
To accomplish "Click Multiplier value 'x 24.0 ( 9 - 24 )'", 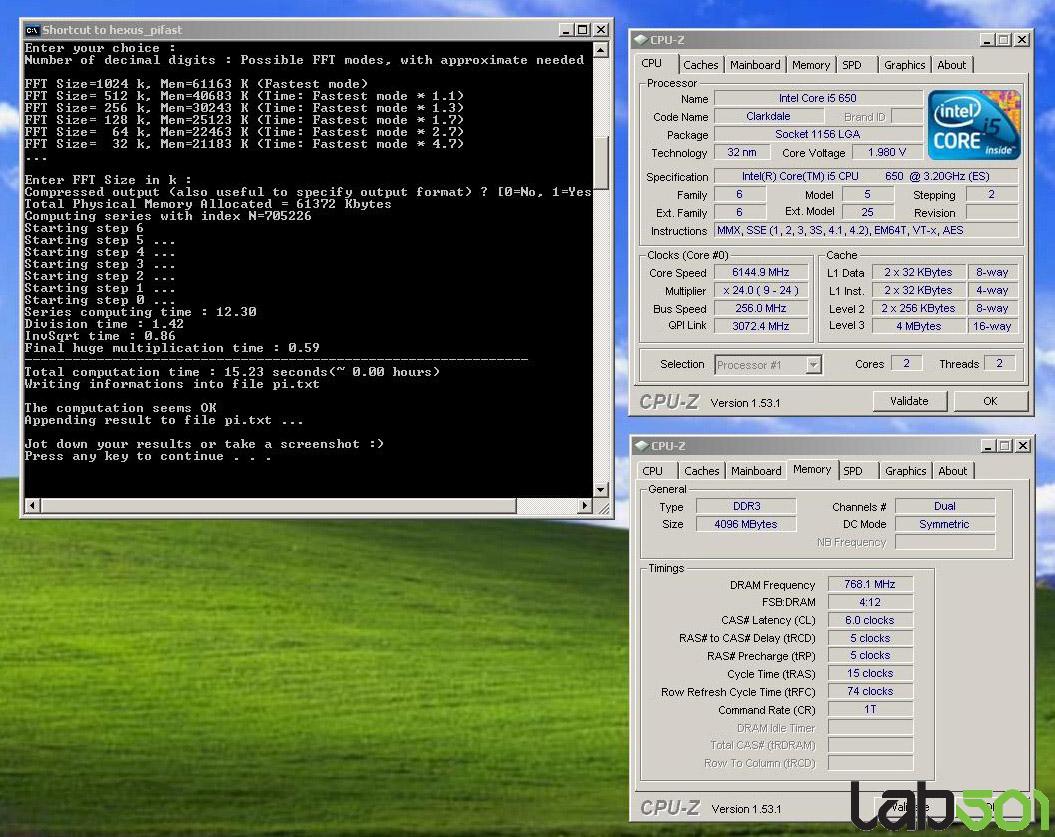I will coord(760,291).
